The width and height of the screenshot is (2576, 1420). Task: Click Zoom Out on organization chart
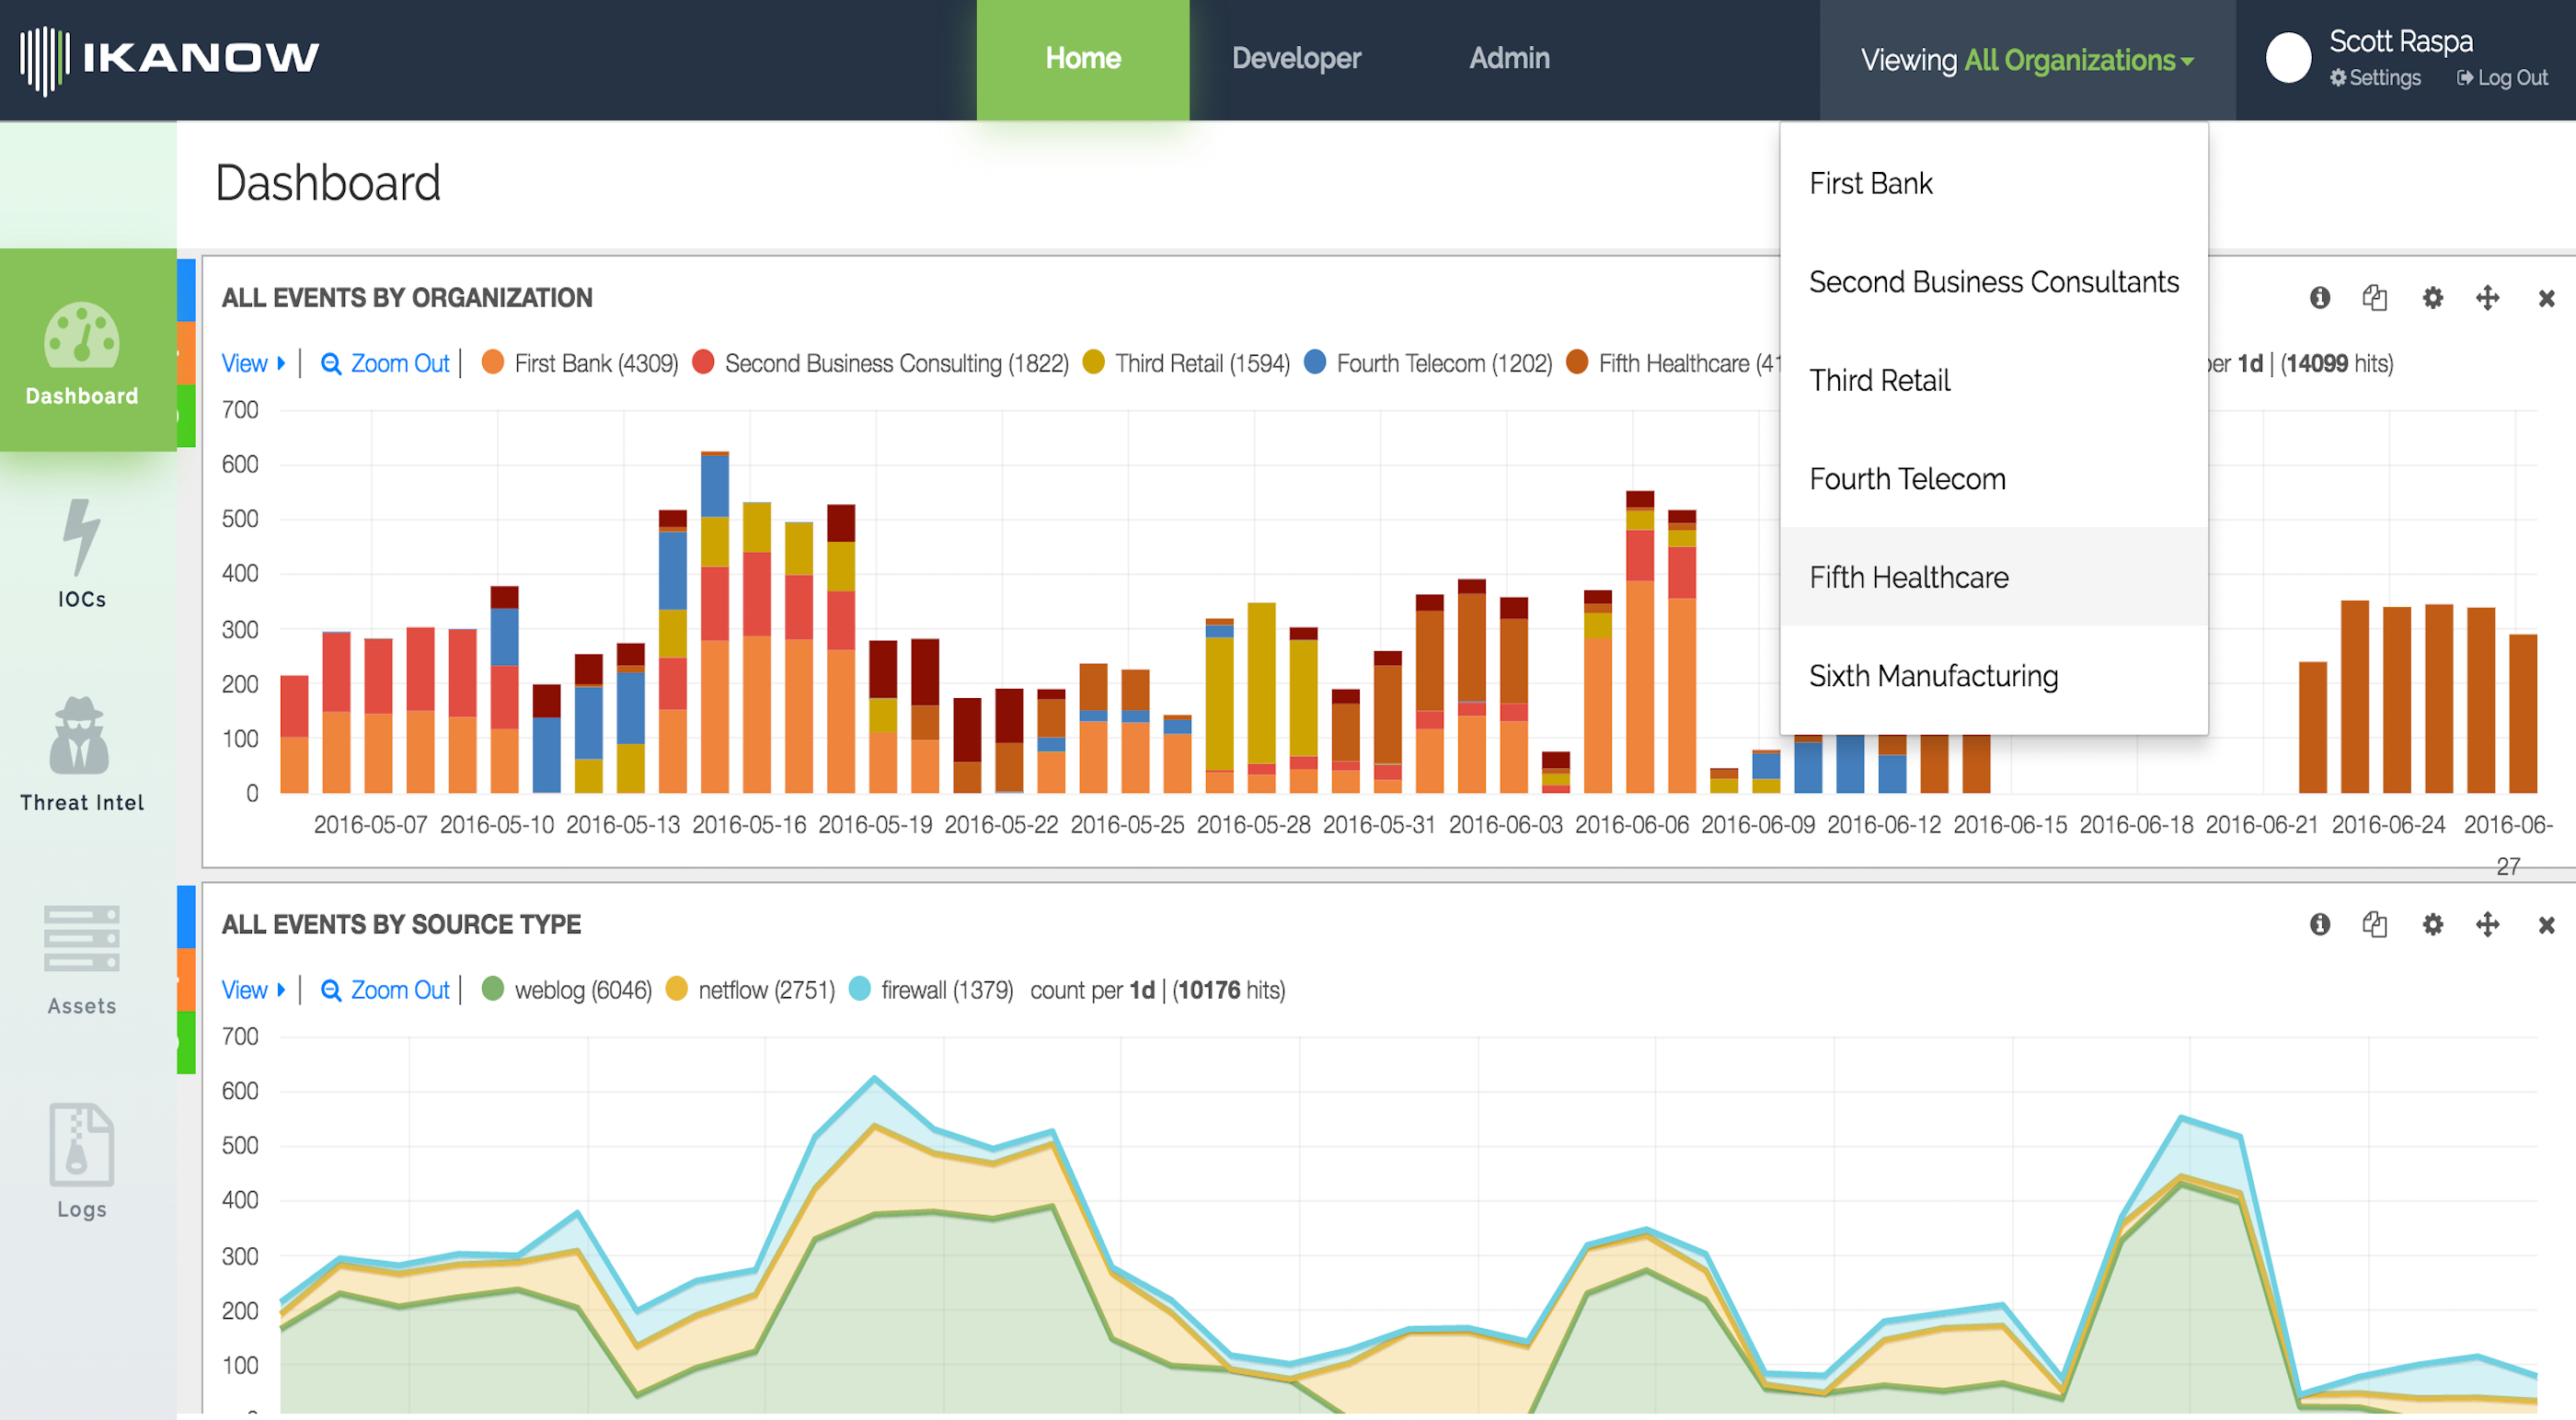point(385,363)
